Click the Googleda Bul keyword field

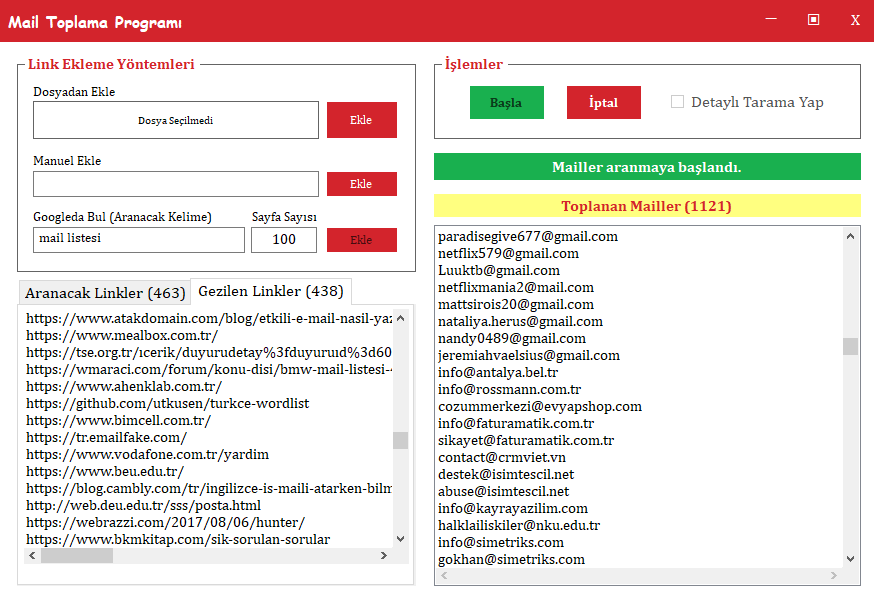(139, 240)
